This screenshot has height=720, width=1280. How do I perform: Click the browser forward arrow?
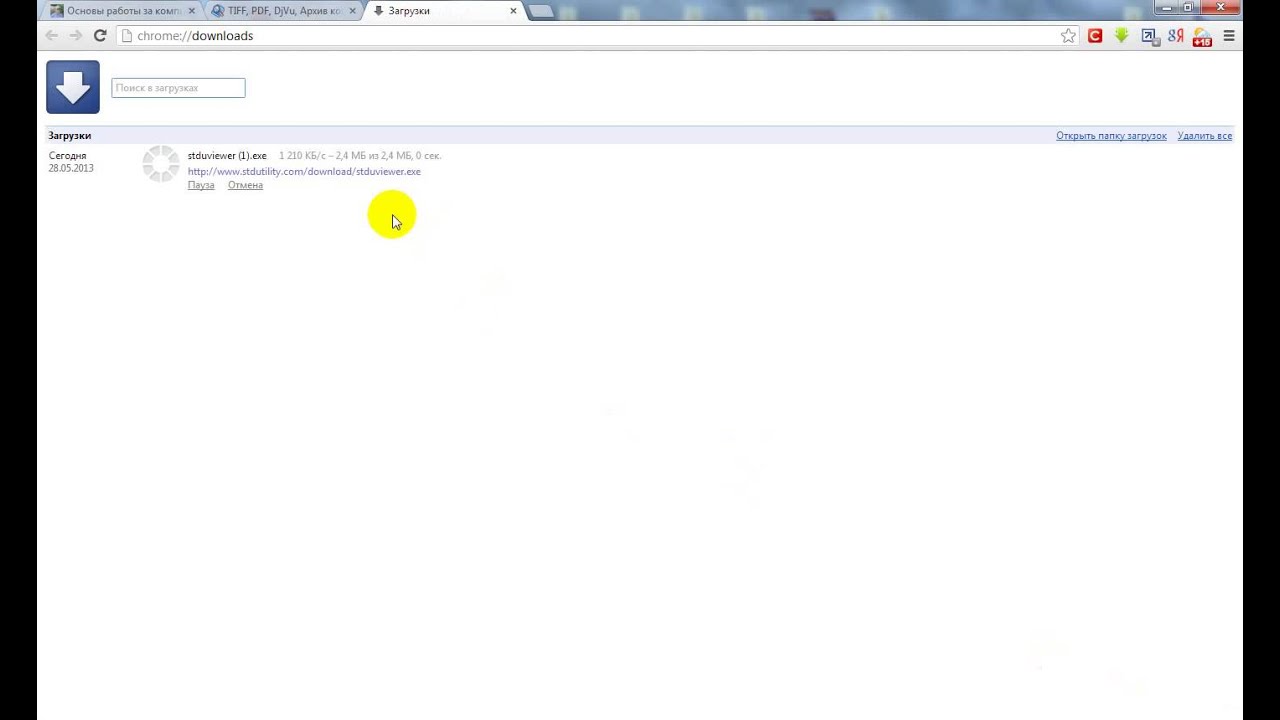[76, 36]
